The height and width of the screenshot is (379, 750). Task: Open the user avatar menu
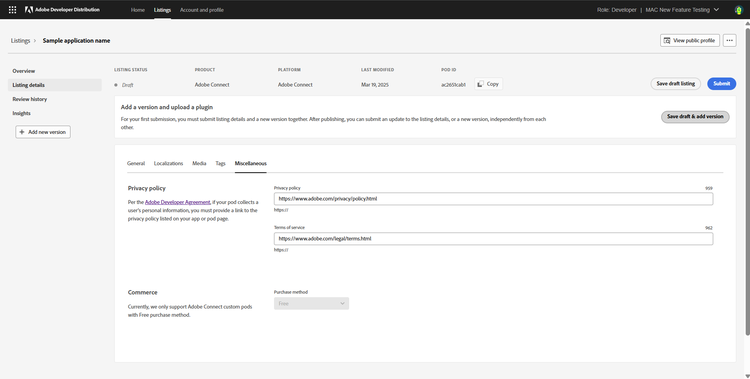point(739,10)
